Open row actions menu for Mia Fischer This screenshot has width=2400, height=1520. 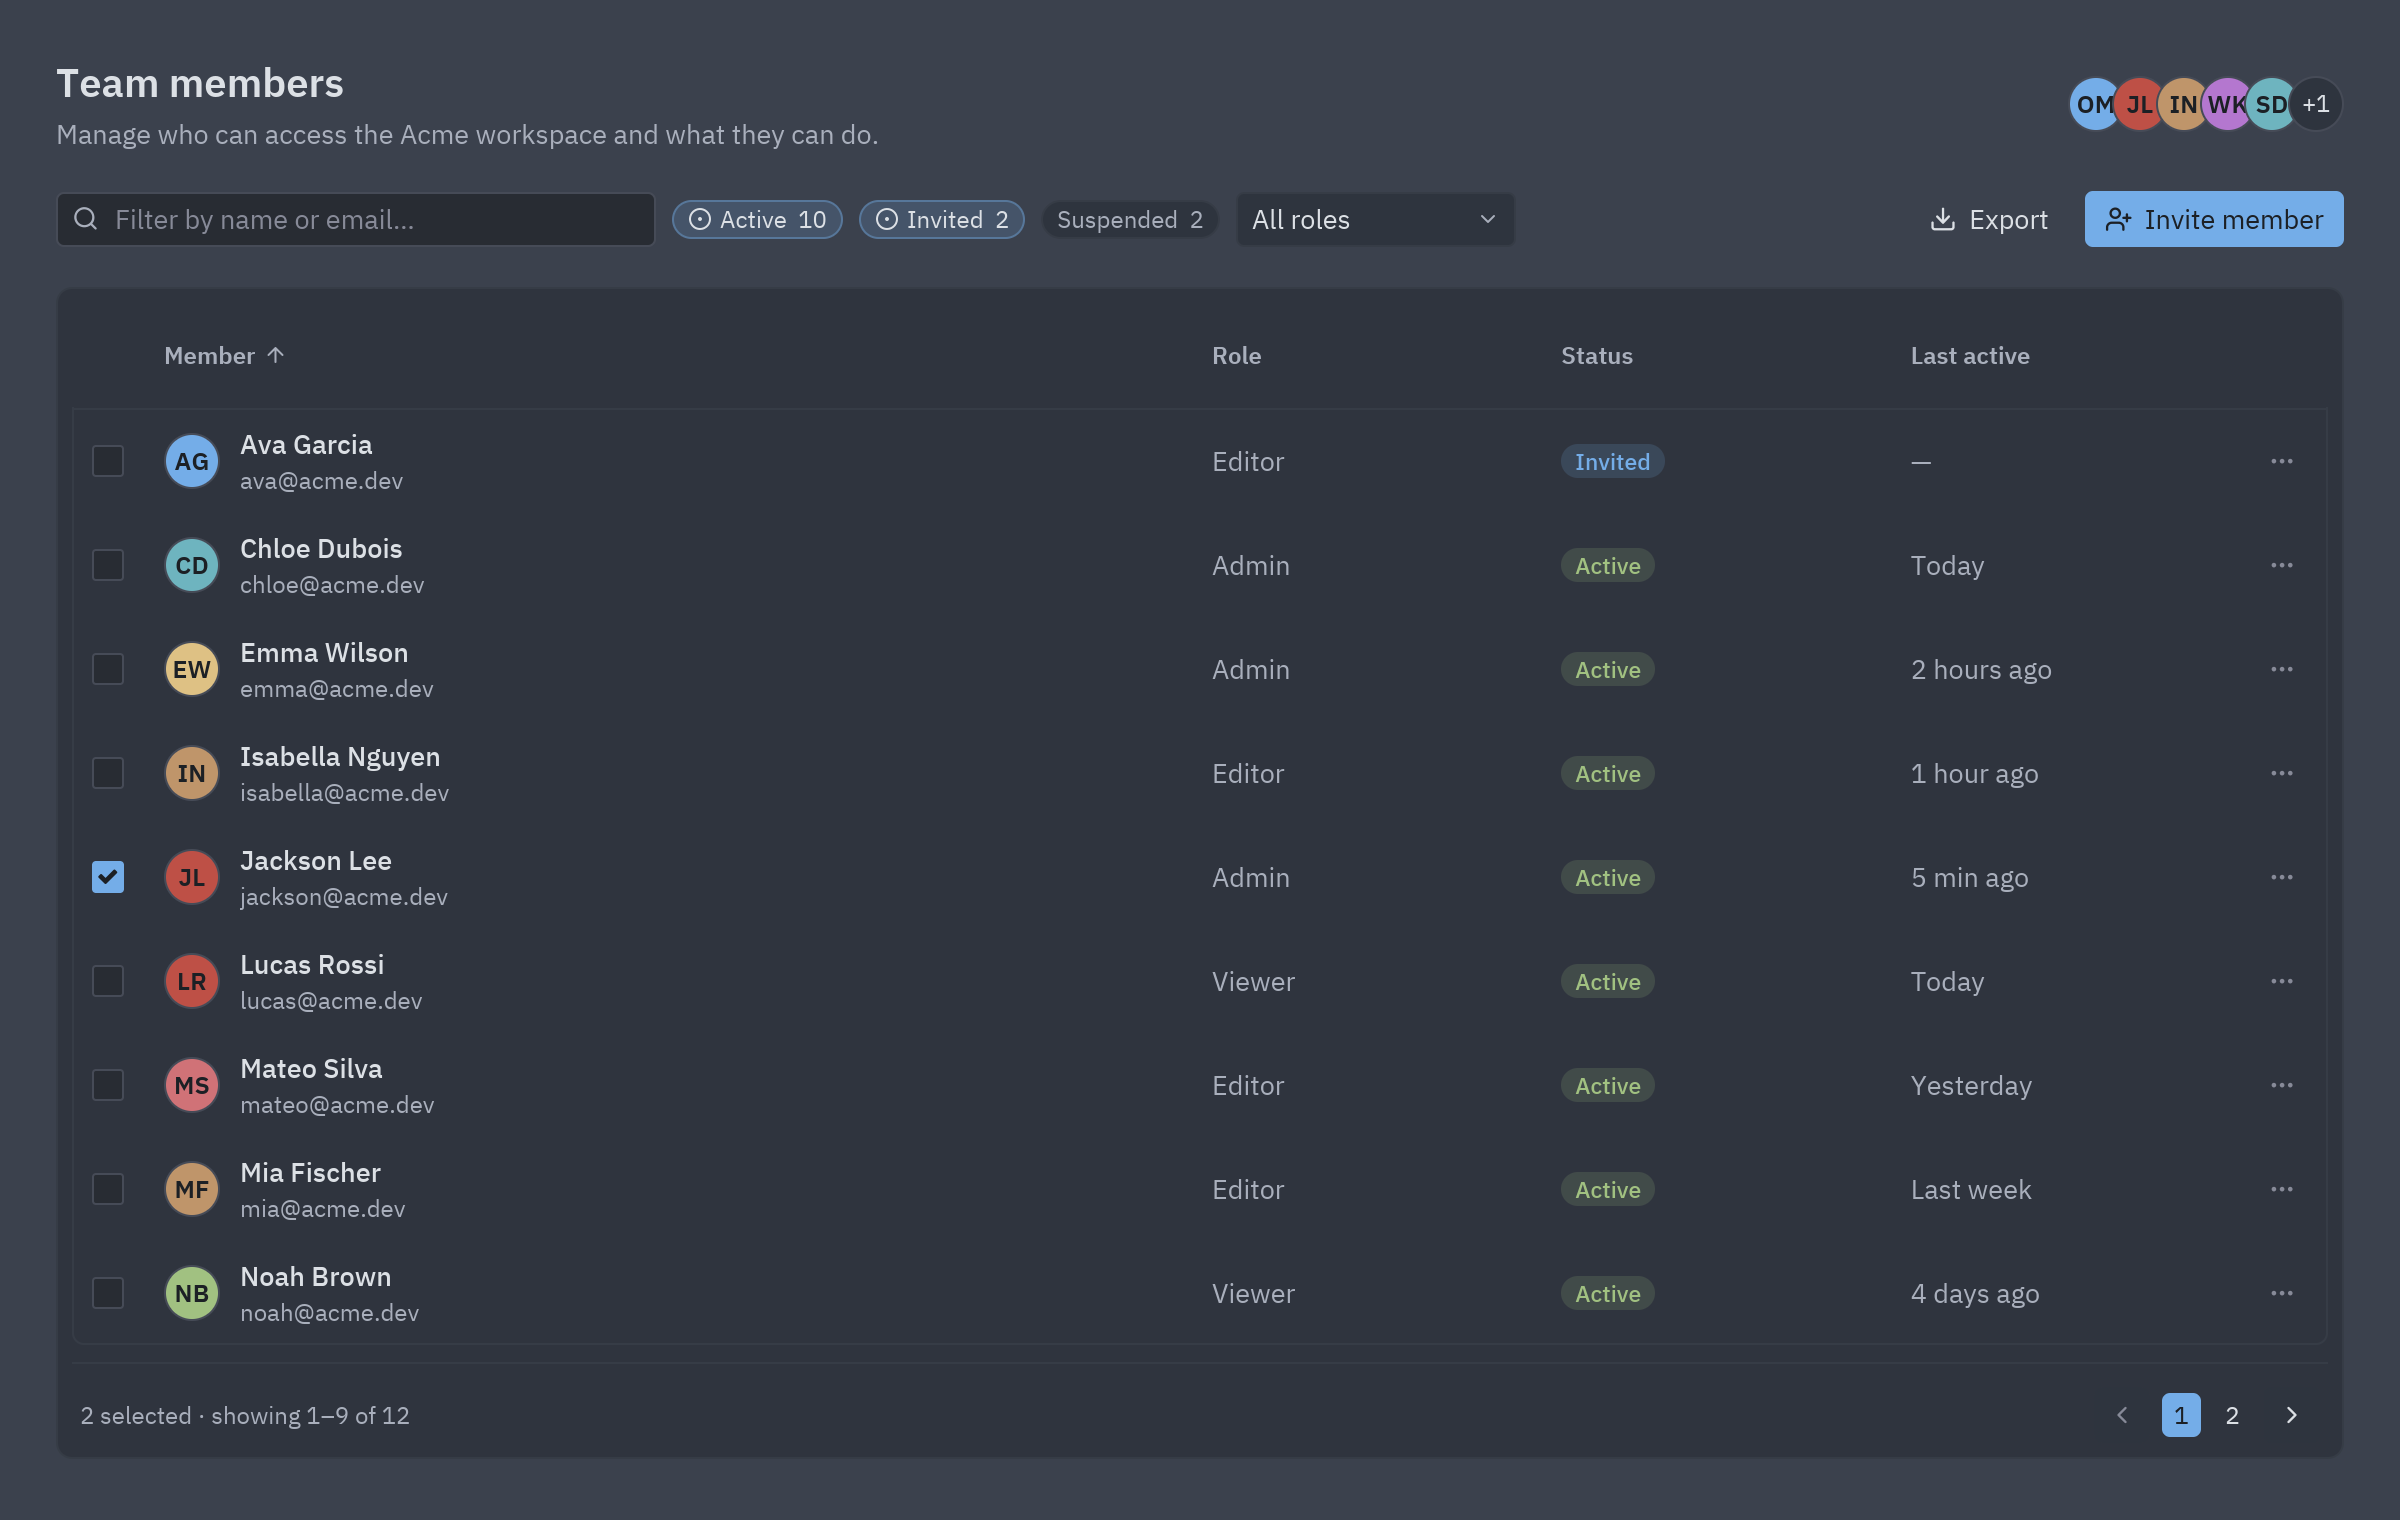pyautogui.click(x=2281, y=1189)
